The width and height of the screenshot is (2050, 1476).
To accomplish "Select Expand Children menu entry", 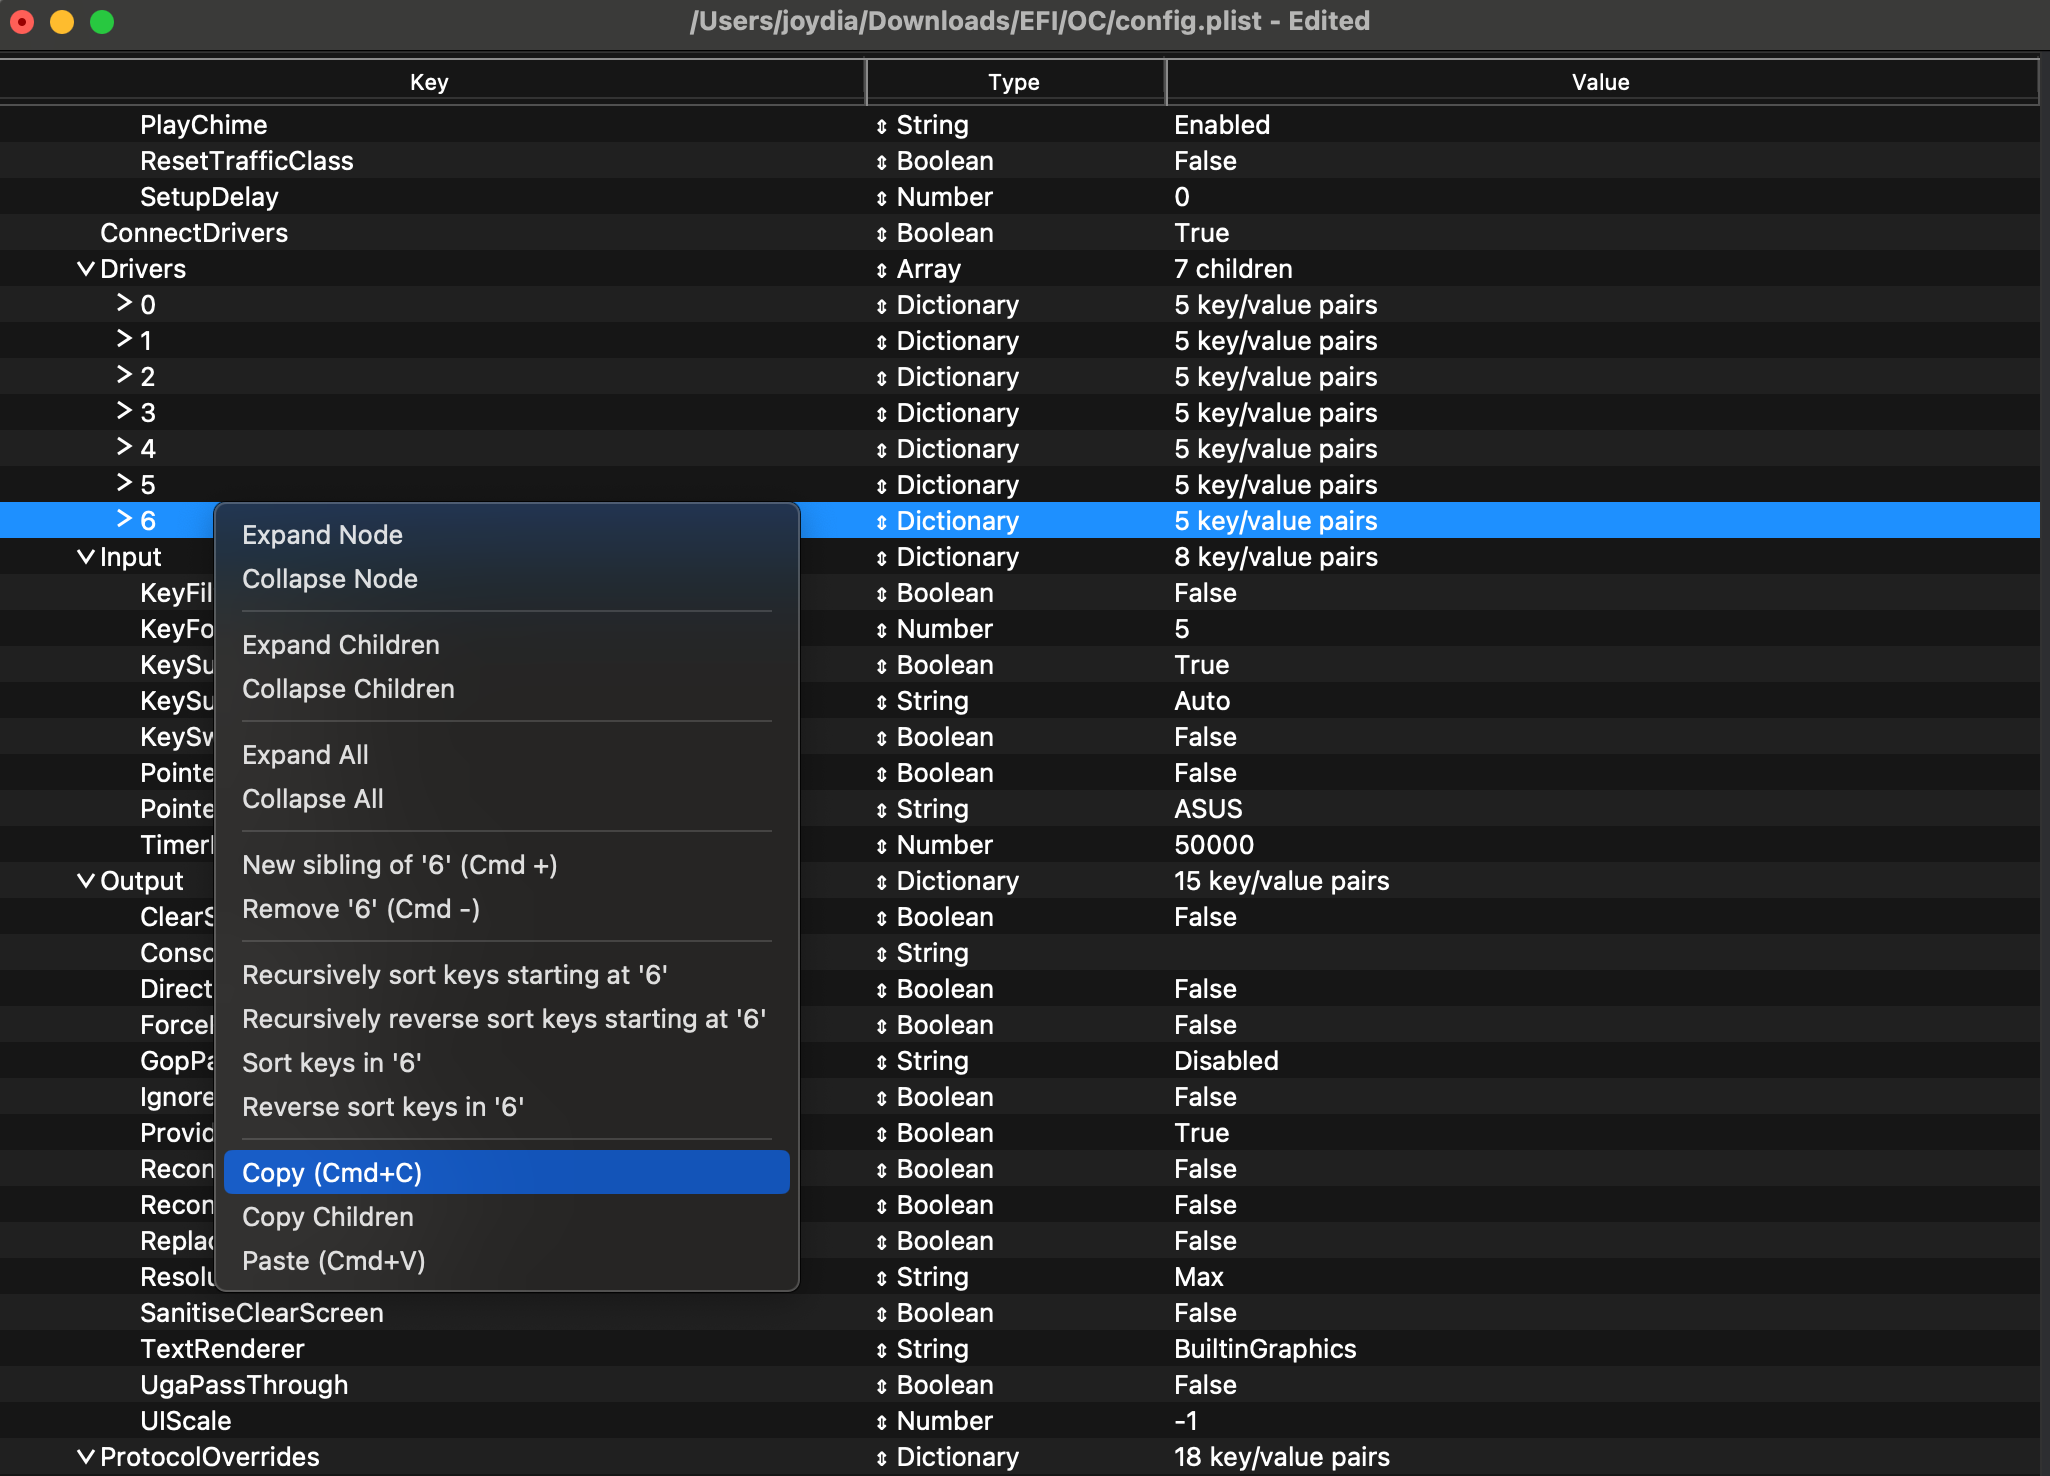I will coord(506,645).
